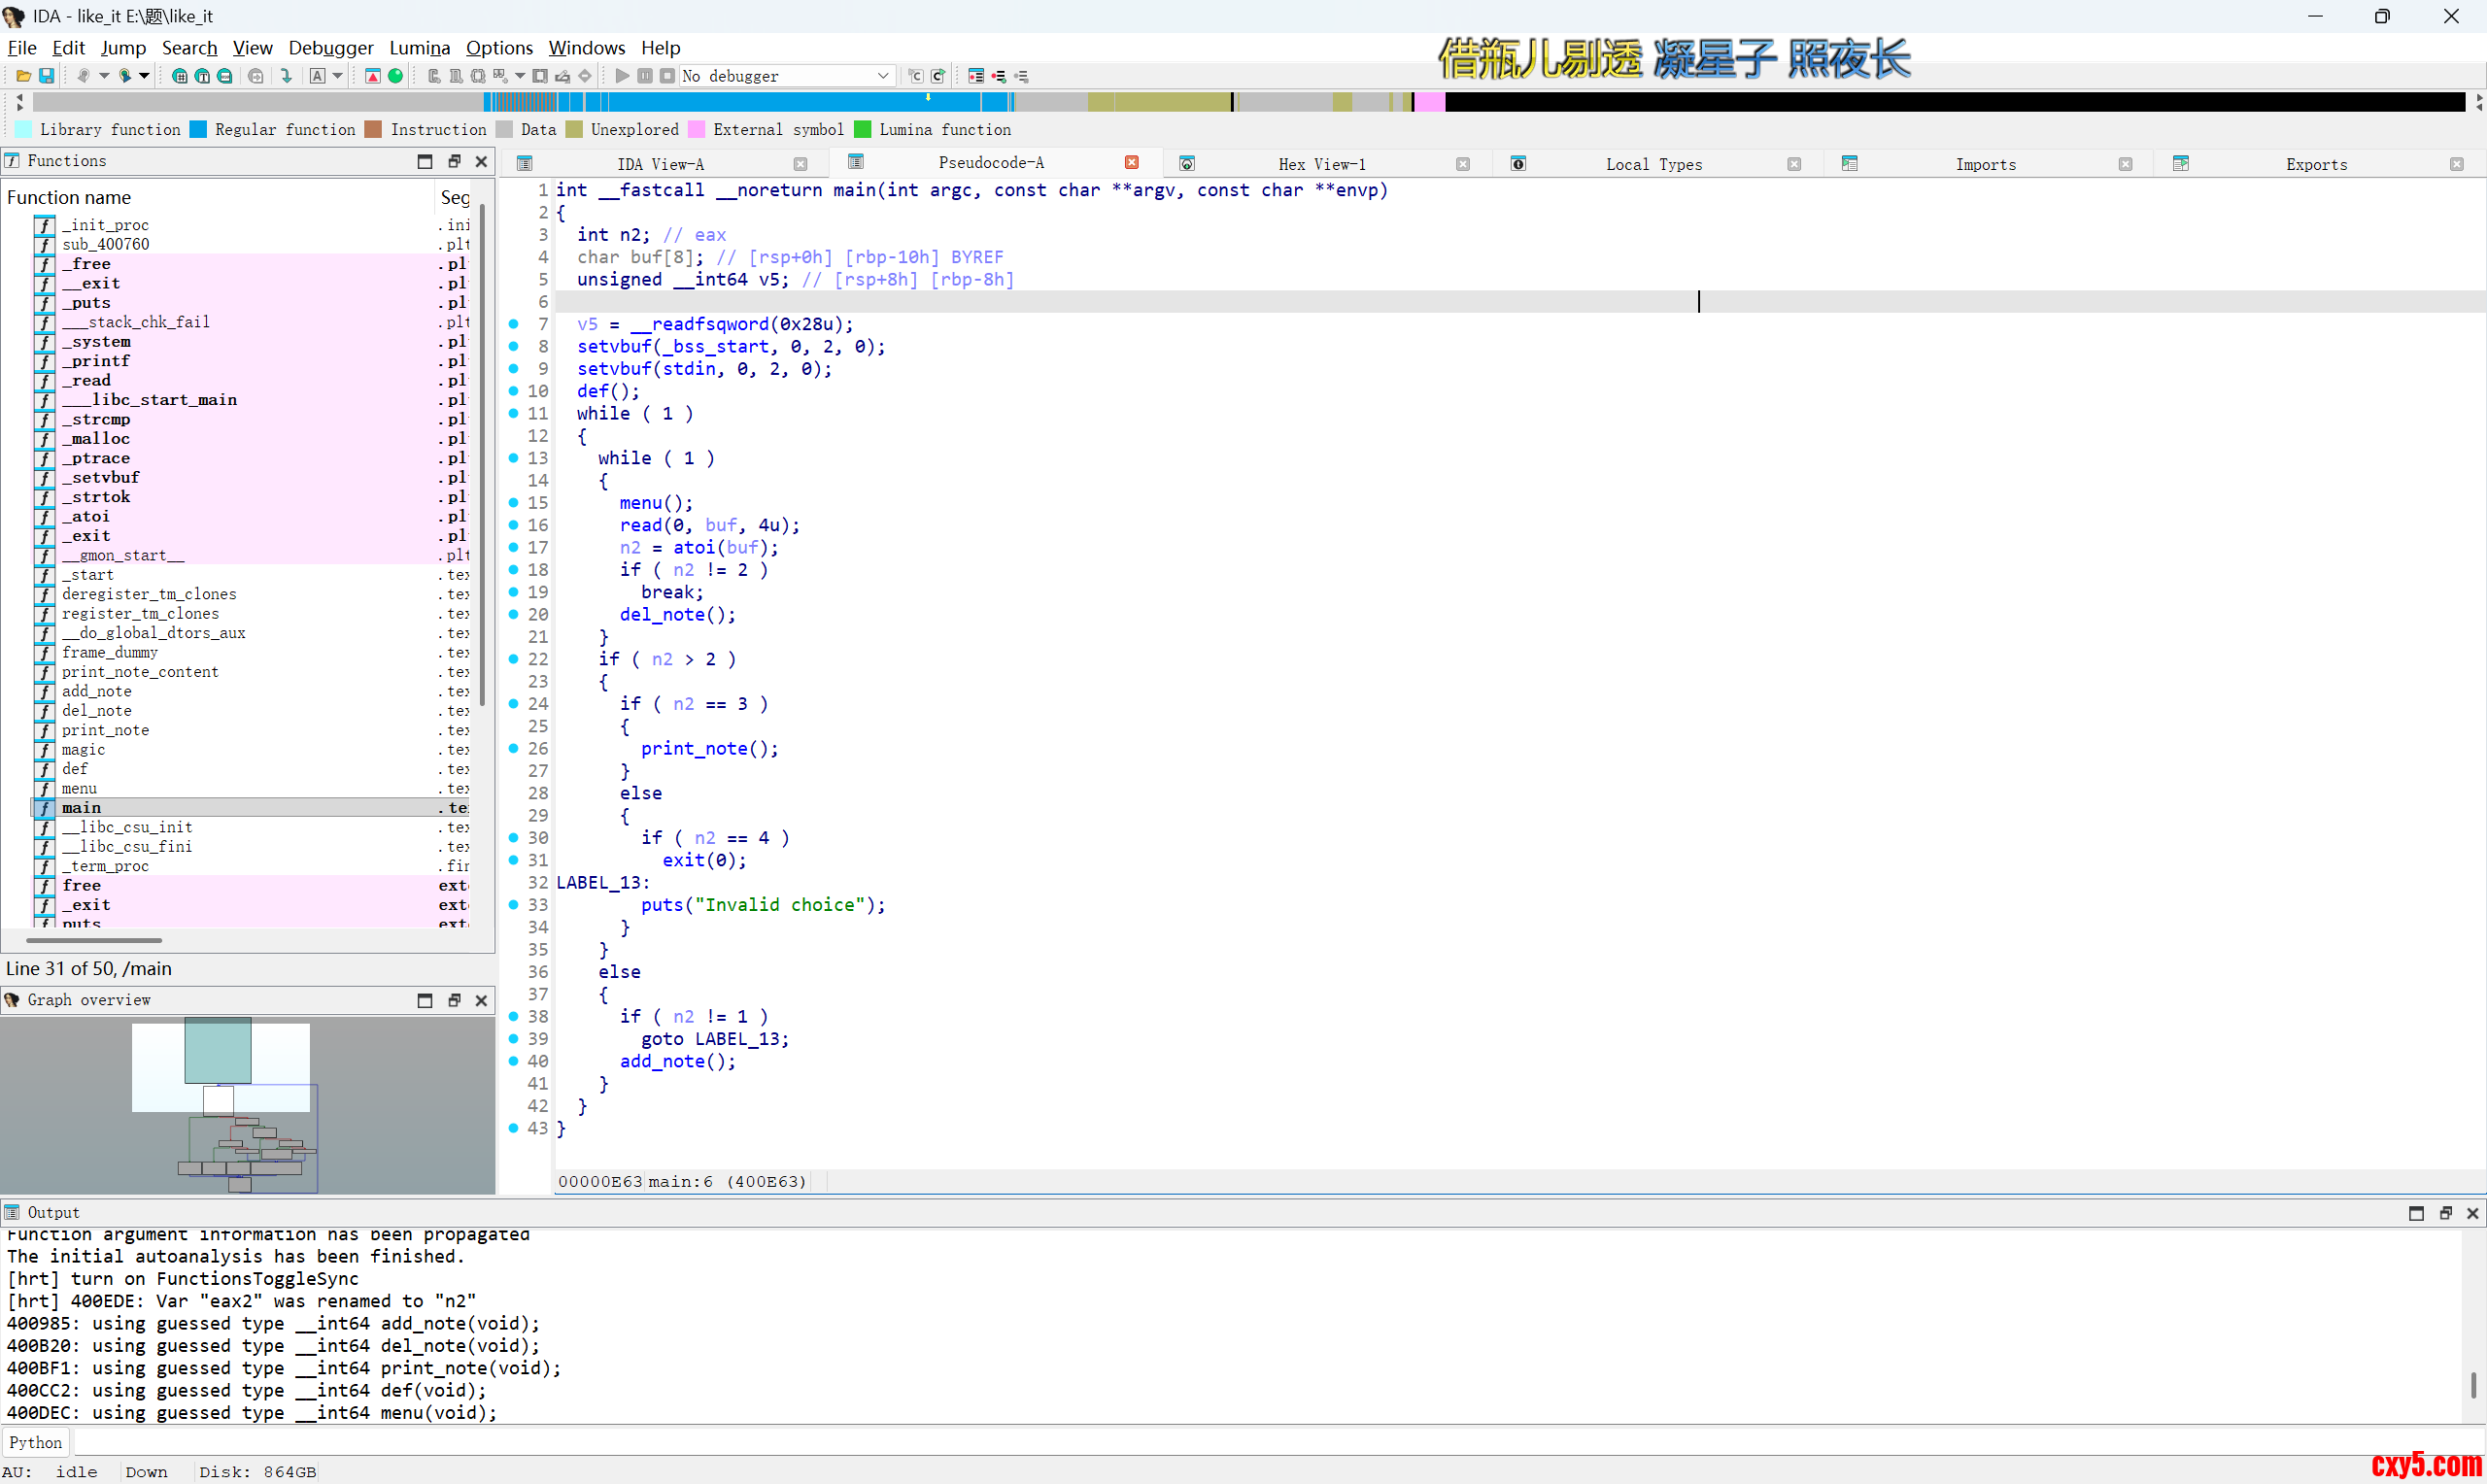Expand dropdown arrow next to text search icon
The image size is (2487, 1484).
pyautogui.click(x=338, y=76)
